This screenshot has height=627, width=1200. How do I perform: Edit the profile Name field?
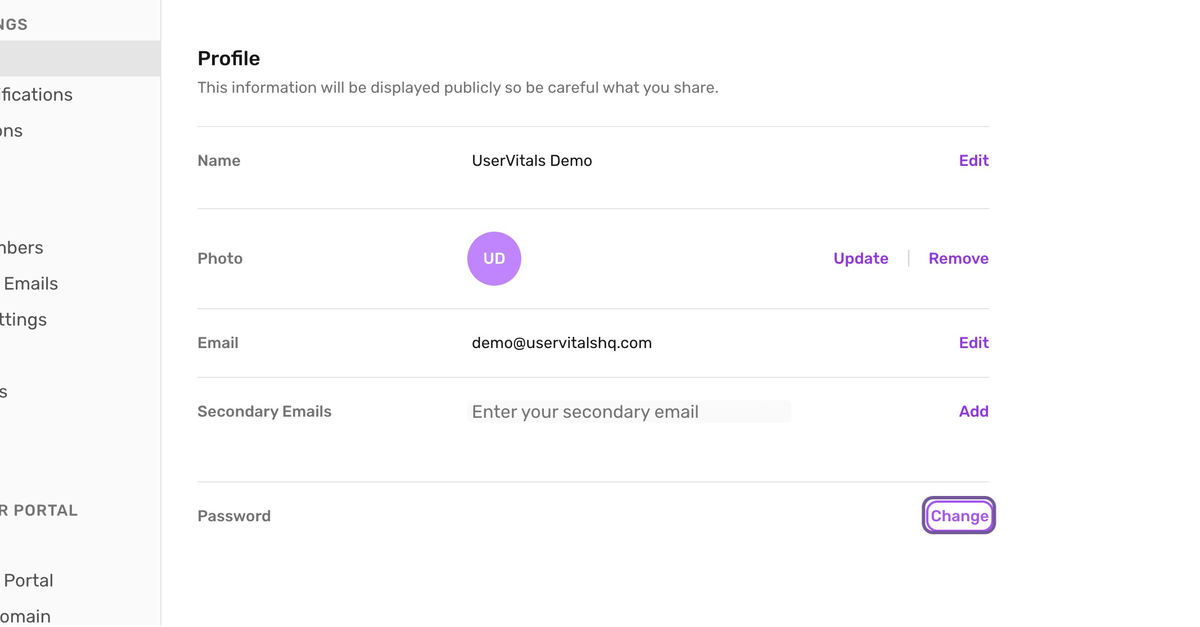click(x=973, y=160)
